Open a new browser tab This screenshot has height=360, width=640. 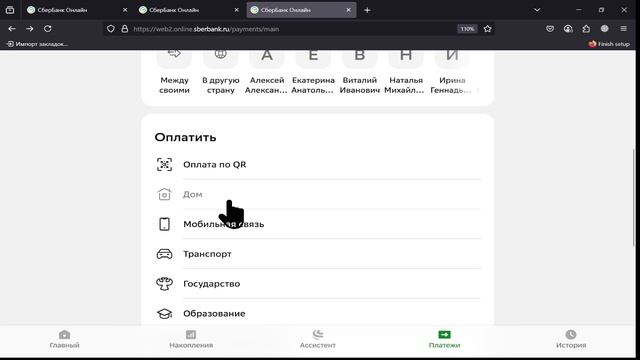[367, 10]
